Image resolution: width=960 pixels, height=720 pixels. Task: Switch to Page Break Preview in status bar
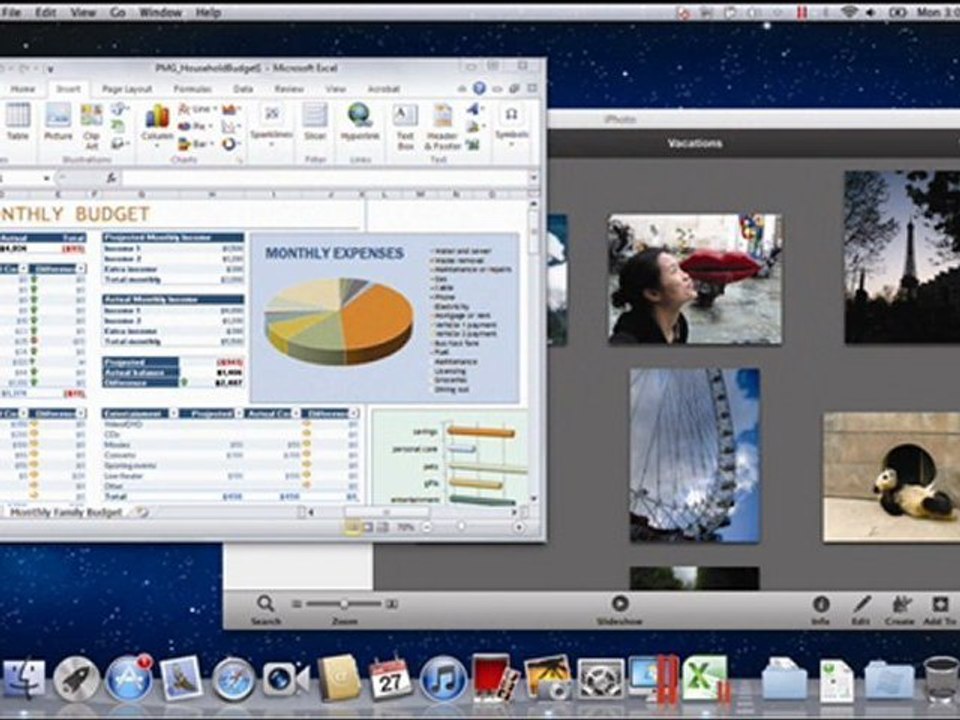382,527
